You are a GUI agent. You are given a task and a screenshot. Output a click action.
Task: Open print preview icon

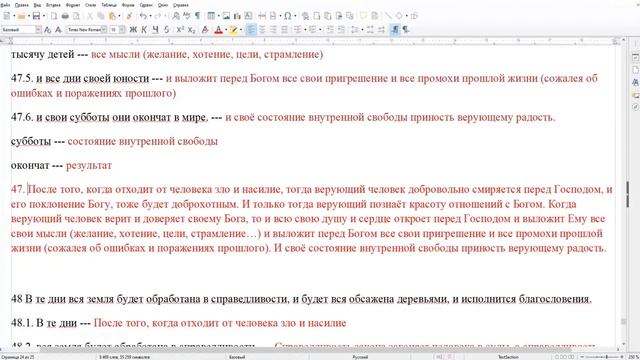(x=76, y=16)
